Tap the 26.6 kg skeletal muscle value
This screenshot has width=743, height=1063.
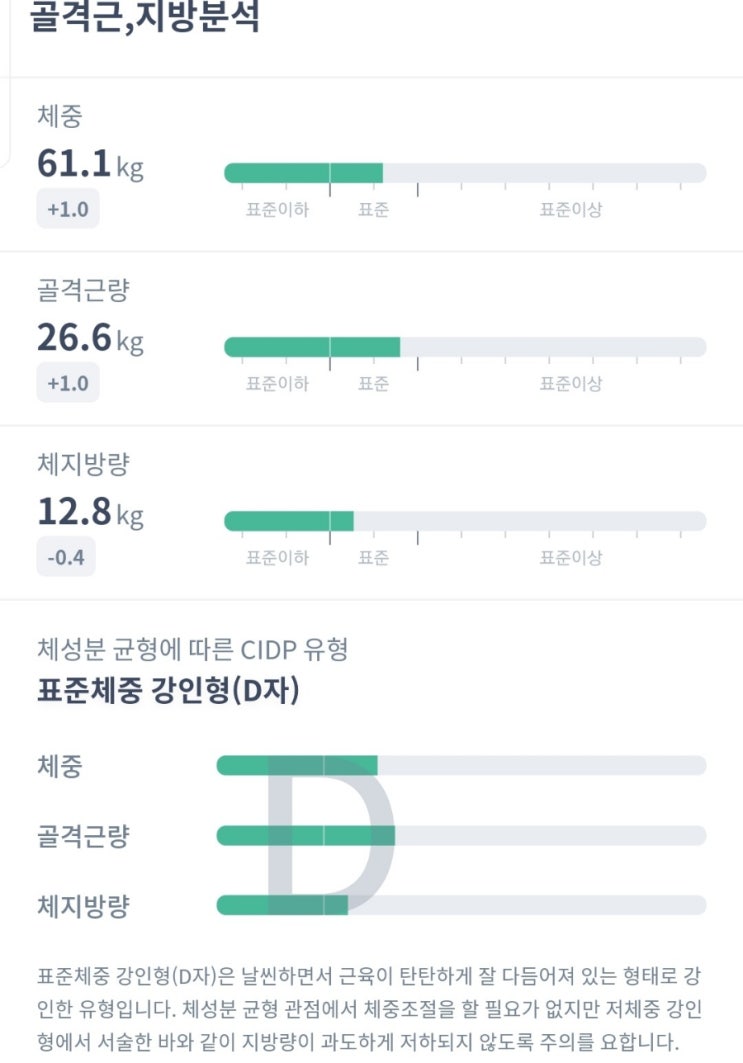90,339
